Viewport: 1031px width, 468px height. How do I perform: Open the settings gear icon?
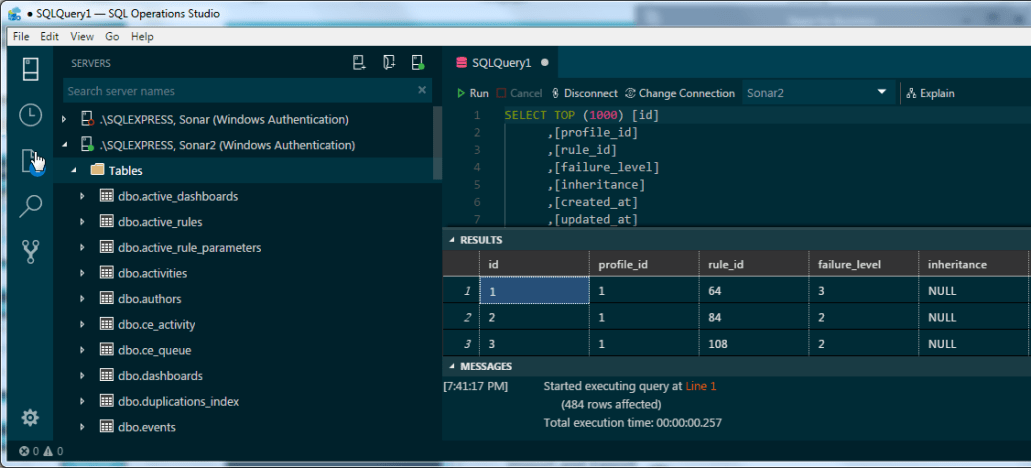click(x=30, y=417)
